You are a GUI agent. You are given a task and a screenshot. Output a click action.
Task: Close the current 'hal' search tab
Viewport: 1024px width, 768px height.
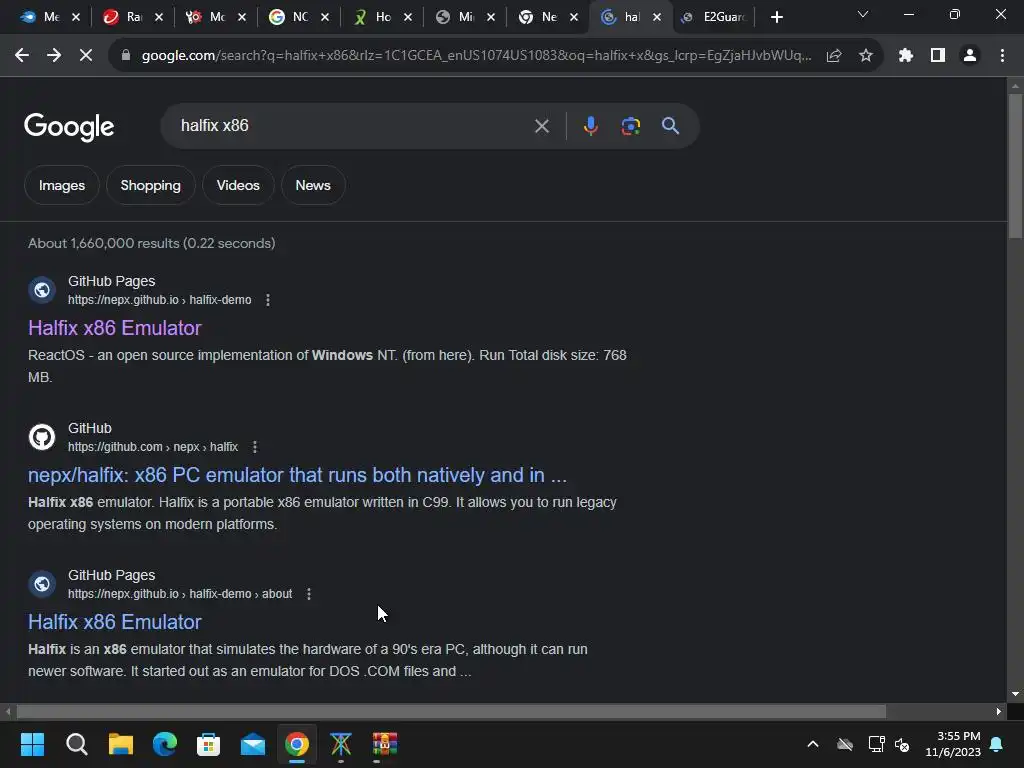click(x=657, y=17)
